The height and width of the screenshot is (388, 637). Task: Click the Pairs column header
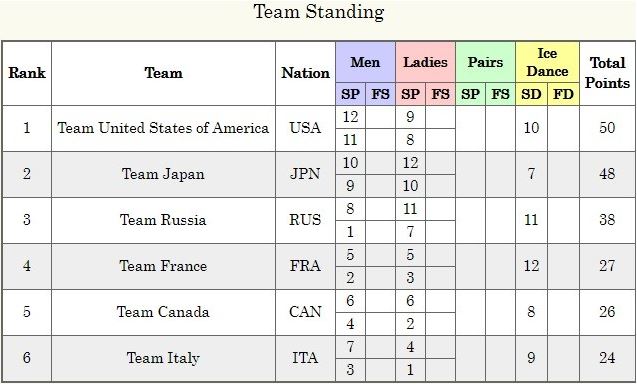(x=485, y=62)
